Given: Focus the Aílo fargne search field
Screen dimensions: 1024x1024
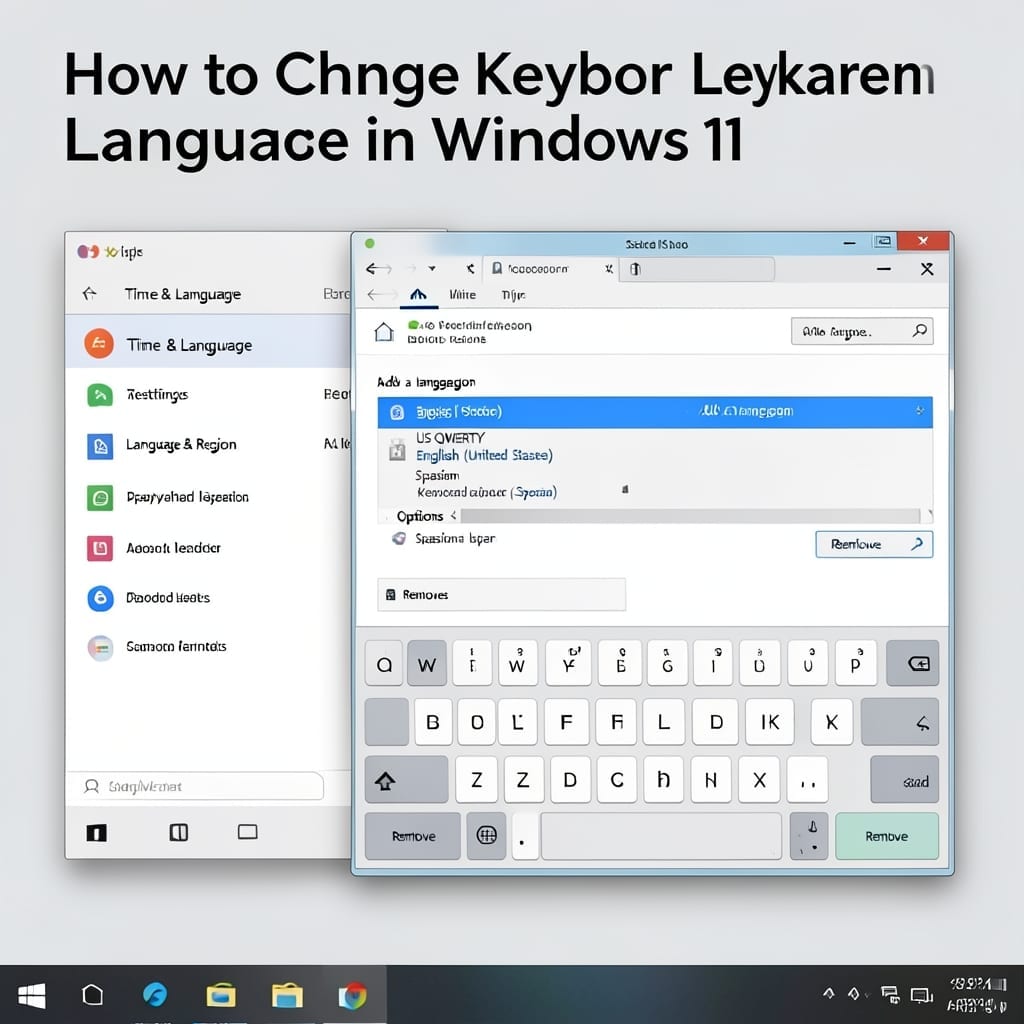Looking at the screenshot, I should [x=861, y=331].
